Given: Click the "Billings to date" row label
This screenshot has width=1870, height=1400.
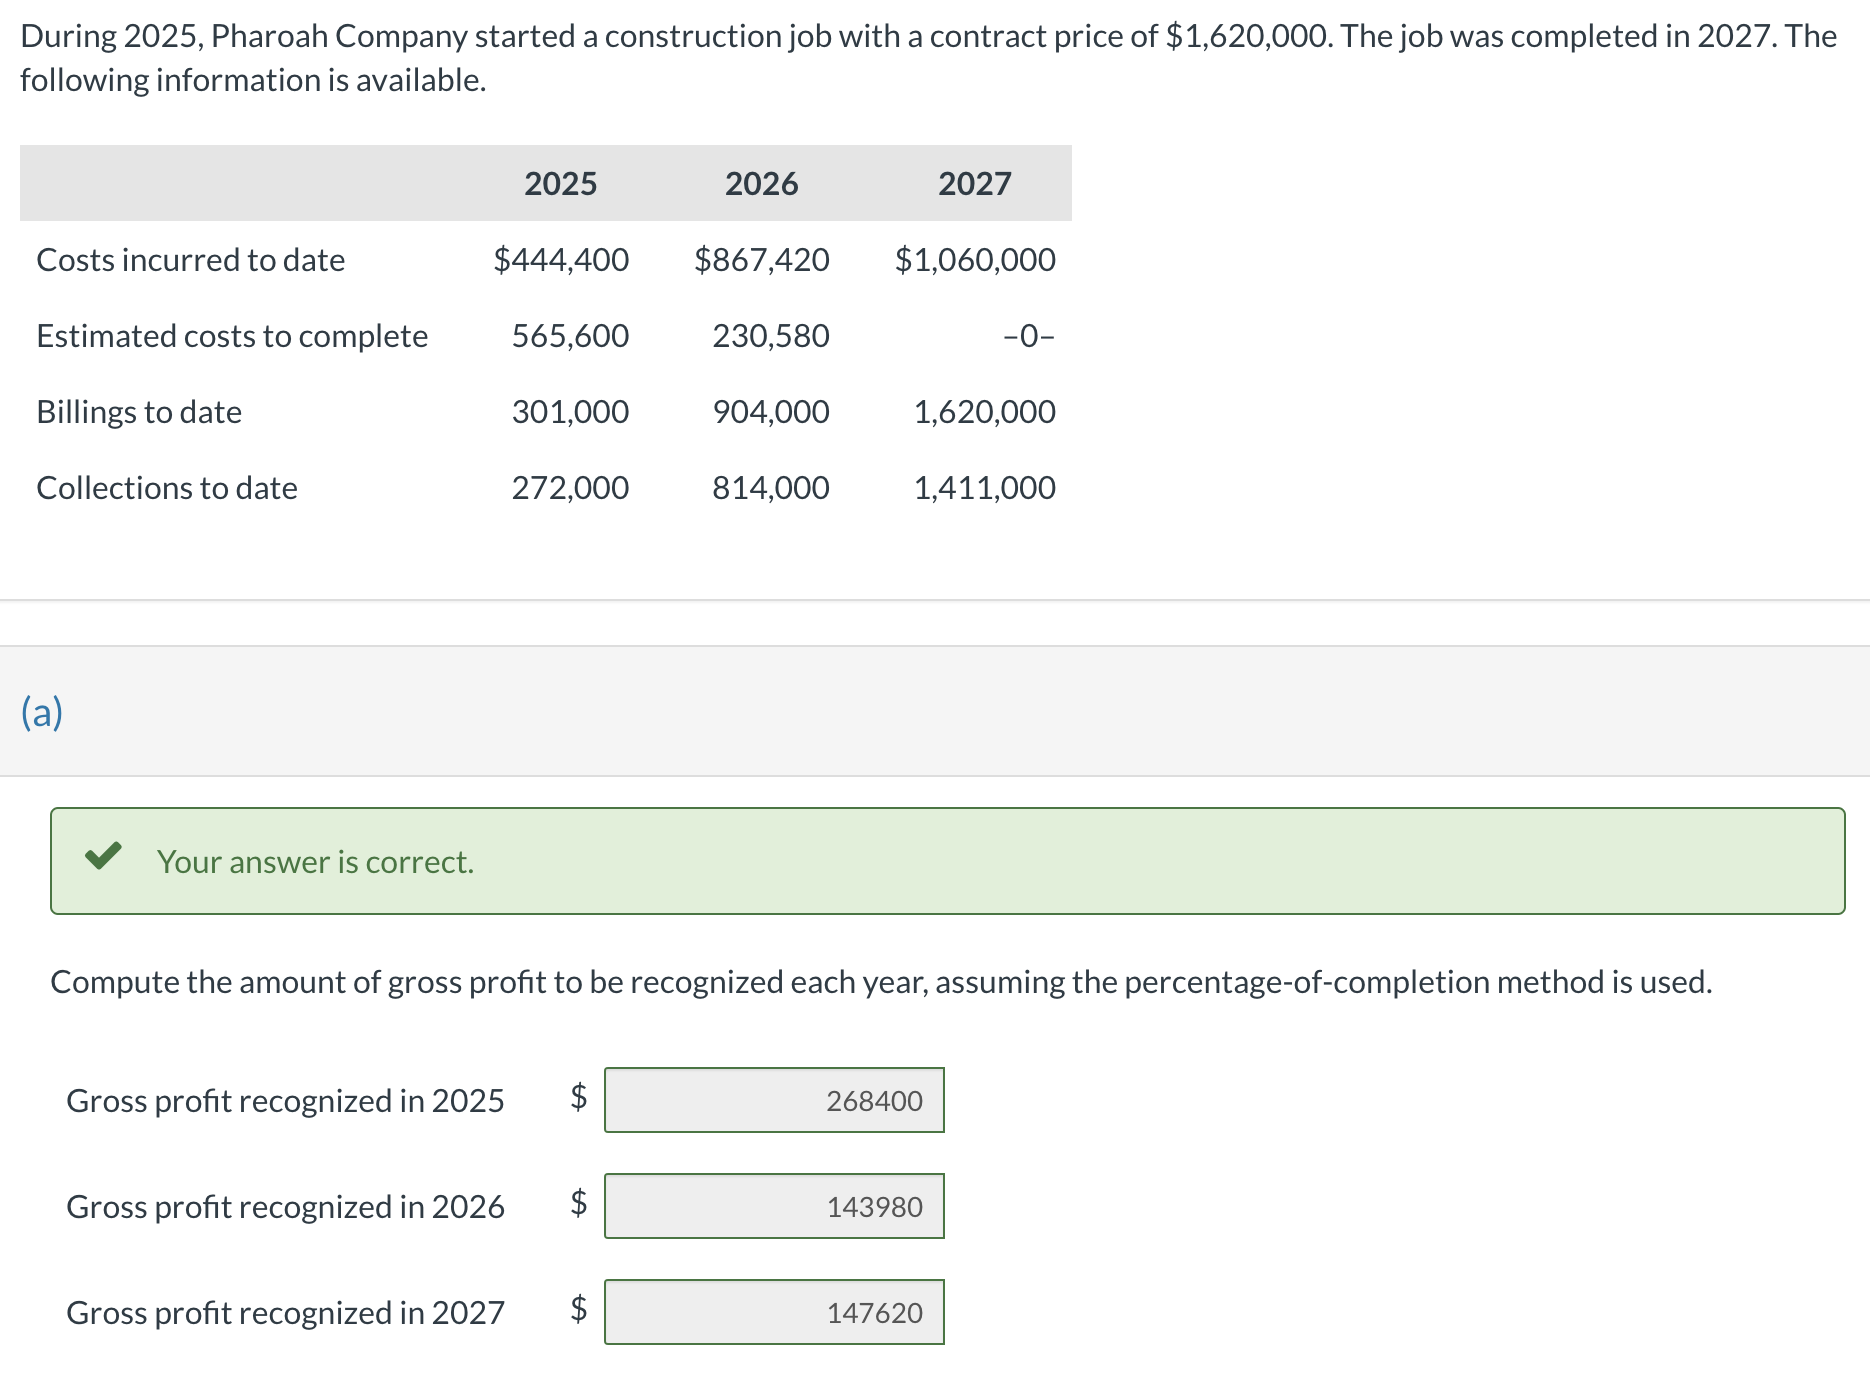Looking at the screenshot, I should point(139,412).
